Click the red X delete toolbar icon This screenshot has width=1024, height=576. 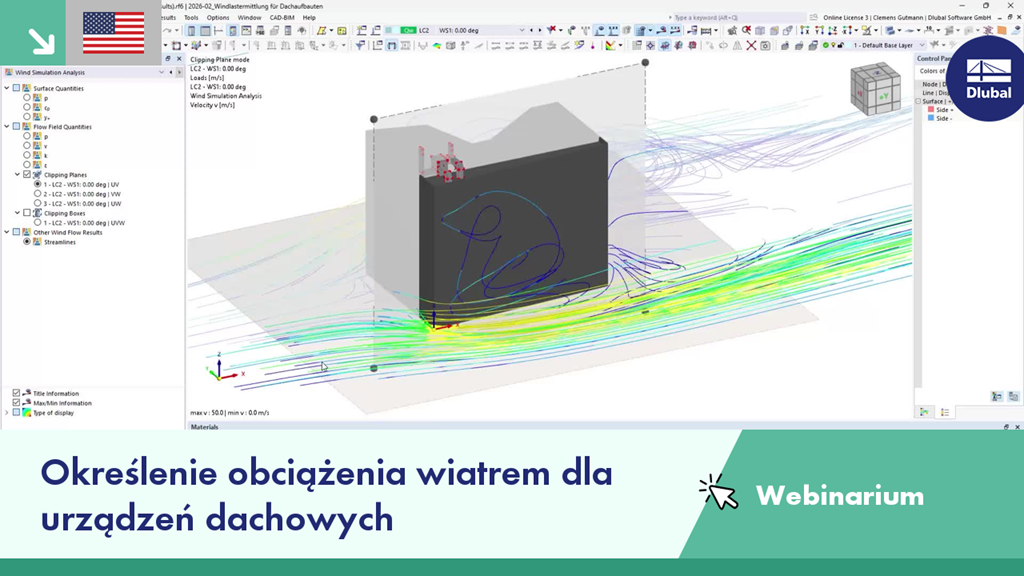tap(751, 45)
